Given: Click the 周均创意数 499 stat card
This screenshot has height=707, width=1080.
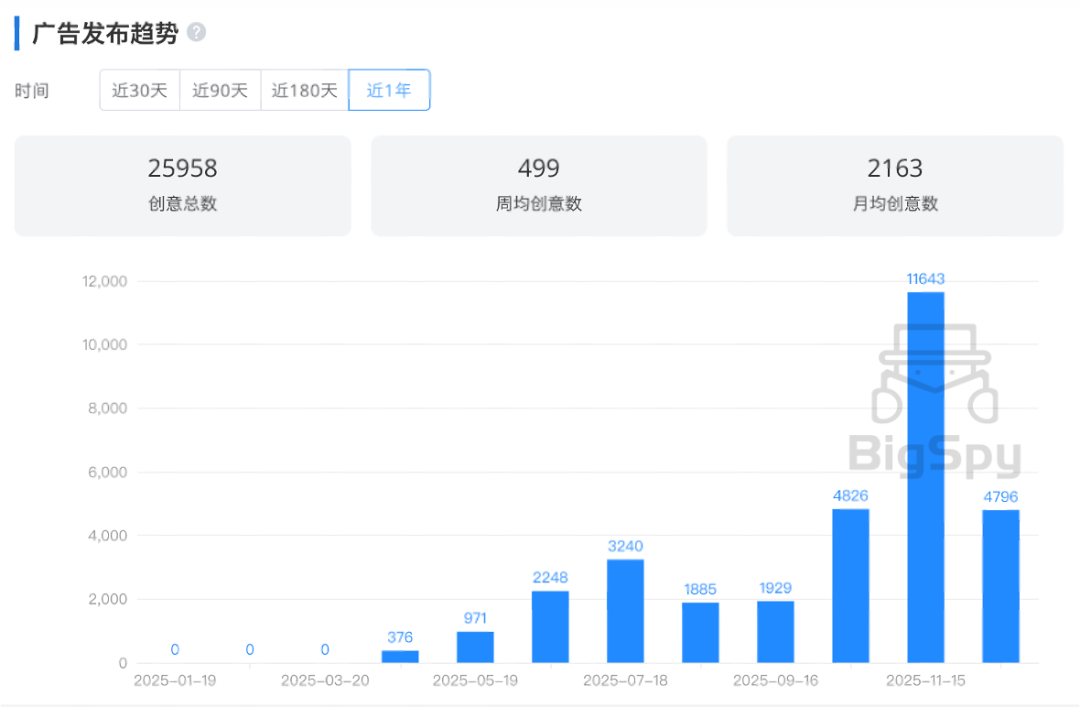Looking at the screenshot, I should point(539,186).
